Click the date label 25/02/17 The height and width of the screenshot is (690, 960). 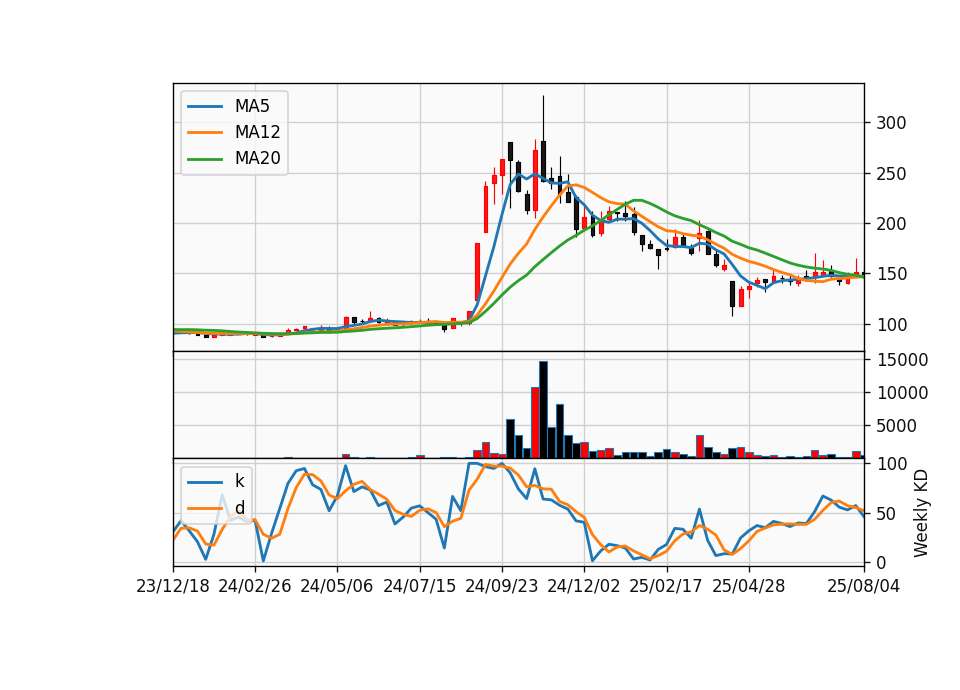point(666,586)
